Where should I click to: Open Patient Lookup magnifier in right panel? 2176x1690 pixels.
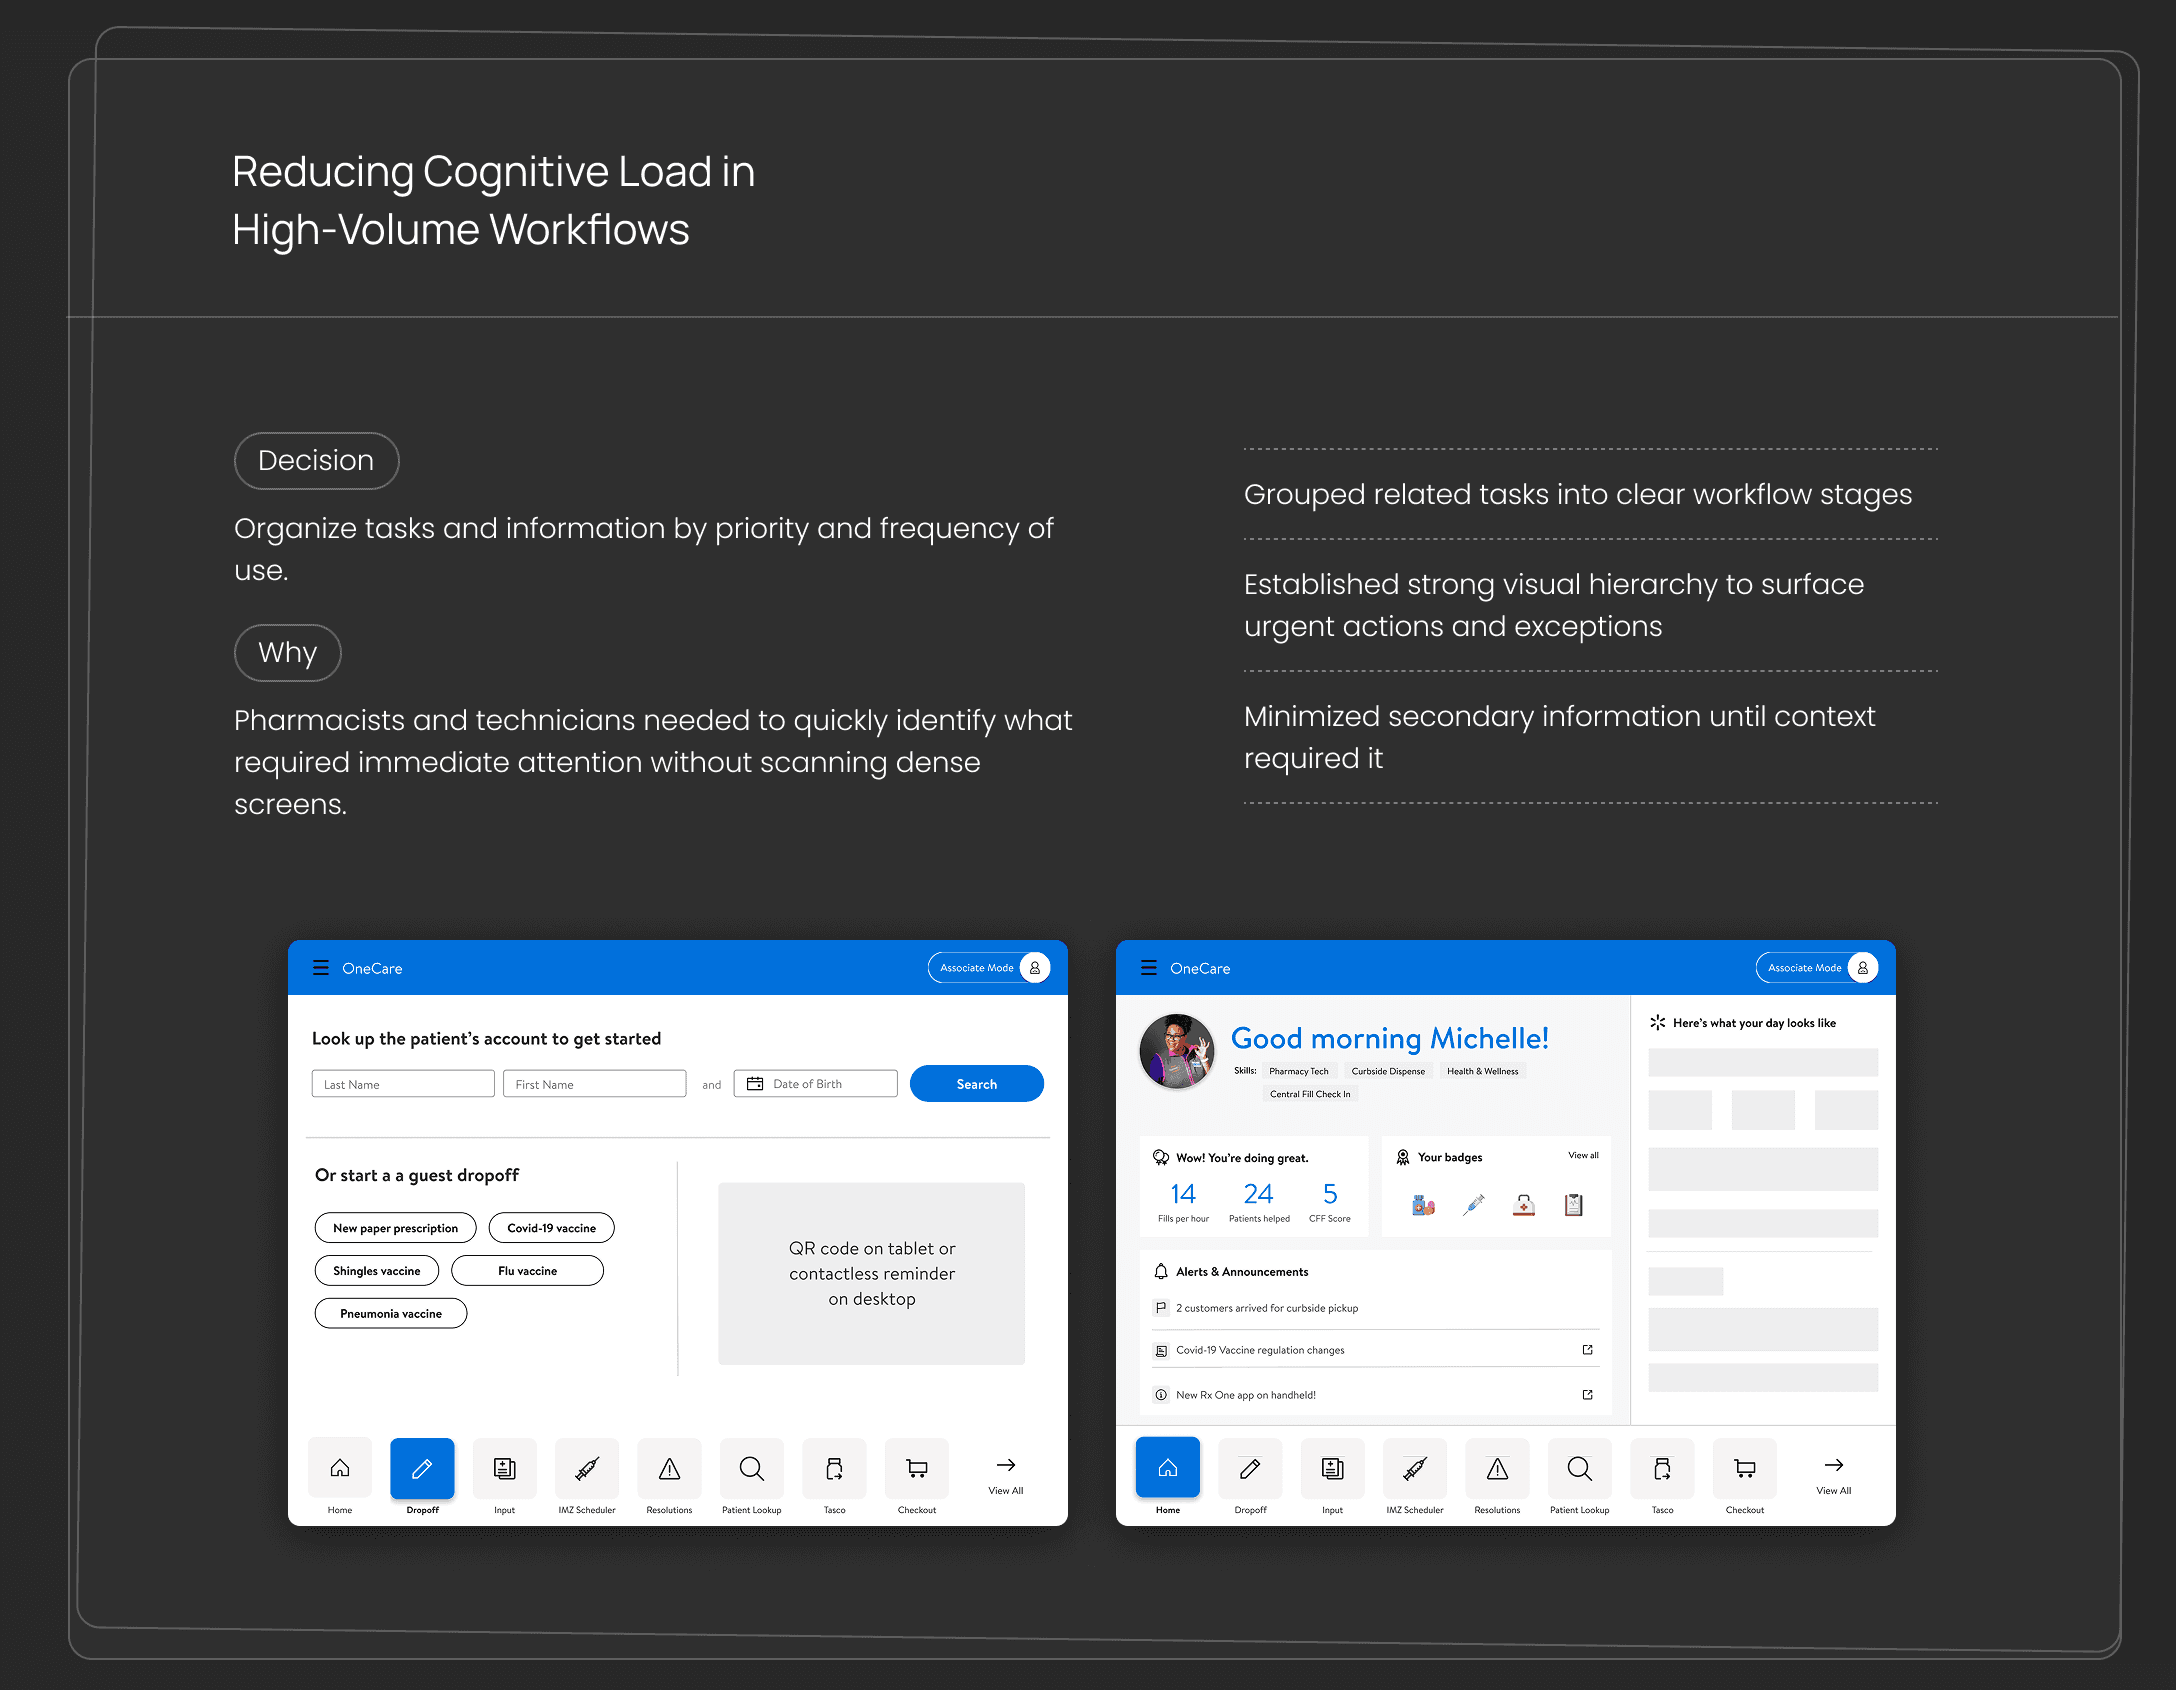tap(1579, 1468)
